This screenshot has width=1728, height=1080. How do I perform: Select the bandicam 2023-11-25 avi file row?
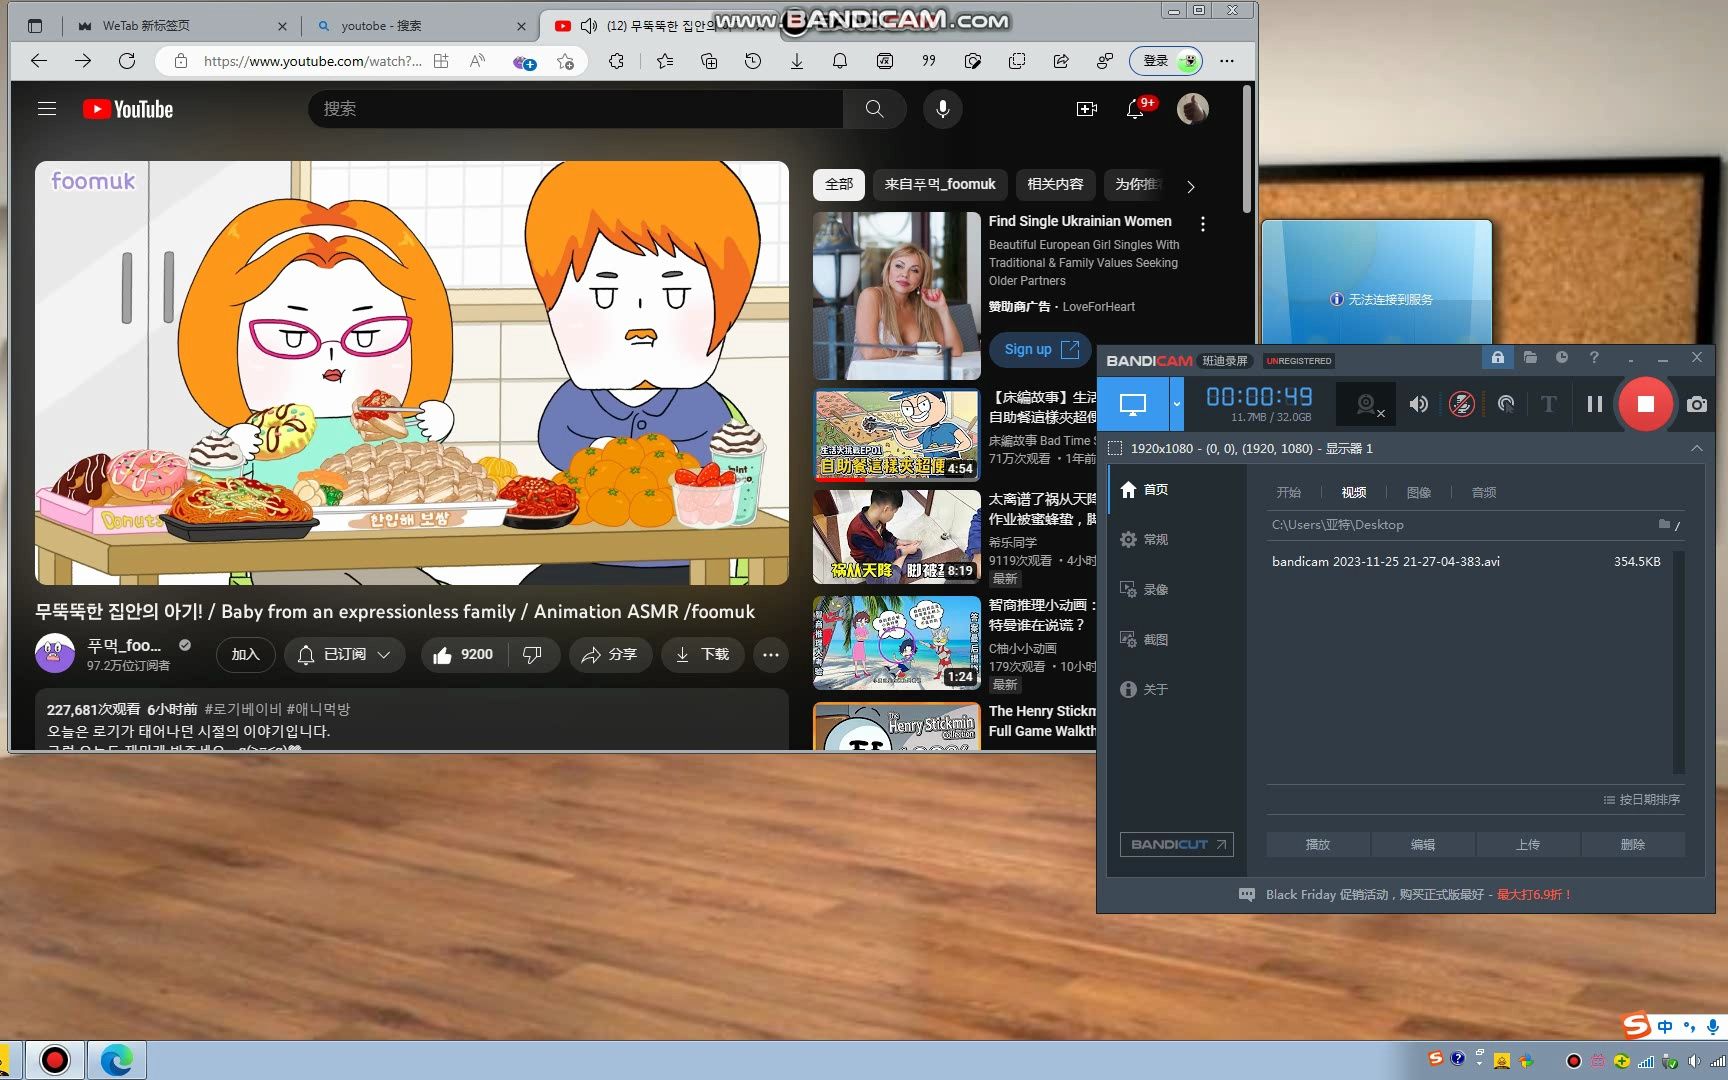tap(1468, 562)
